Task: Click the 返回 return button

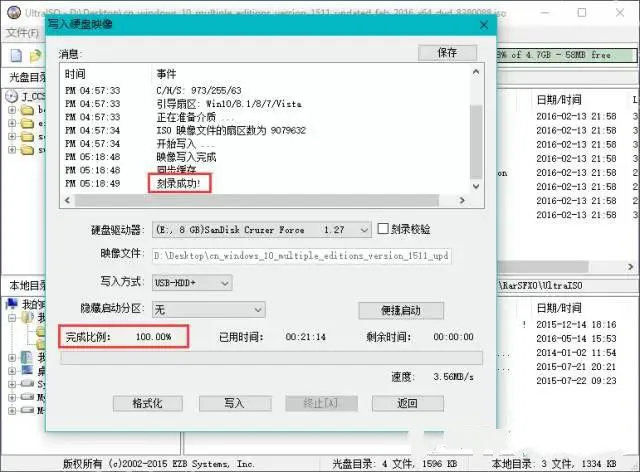Action: tap(407, 403)
